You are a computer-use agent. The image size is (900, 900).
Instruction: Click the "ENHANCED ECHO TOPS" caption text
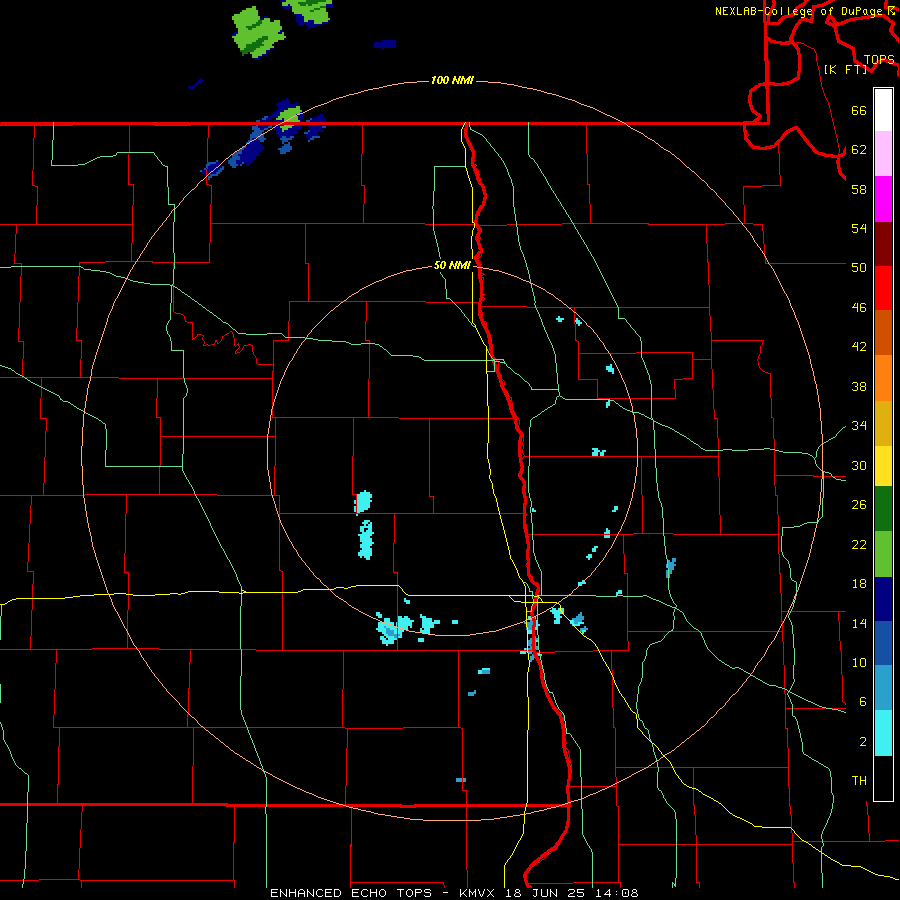pos(351,893)
